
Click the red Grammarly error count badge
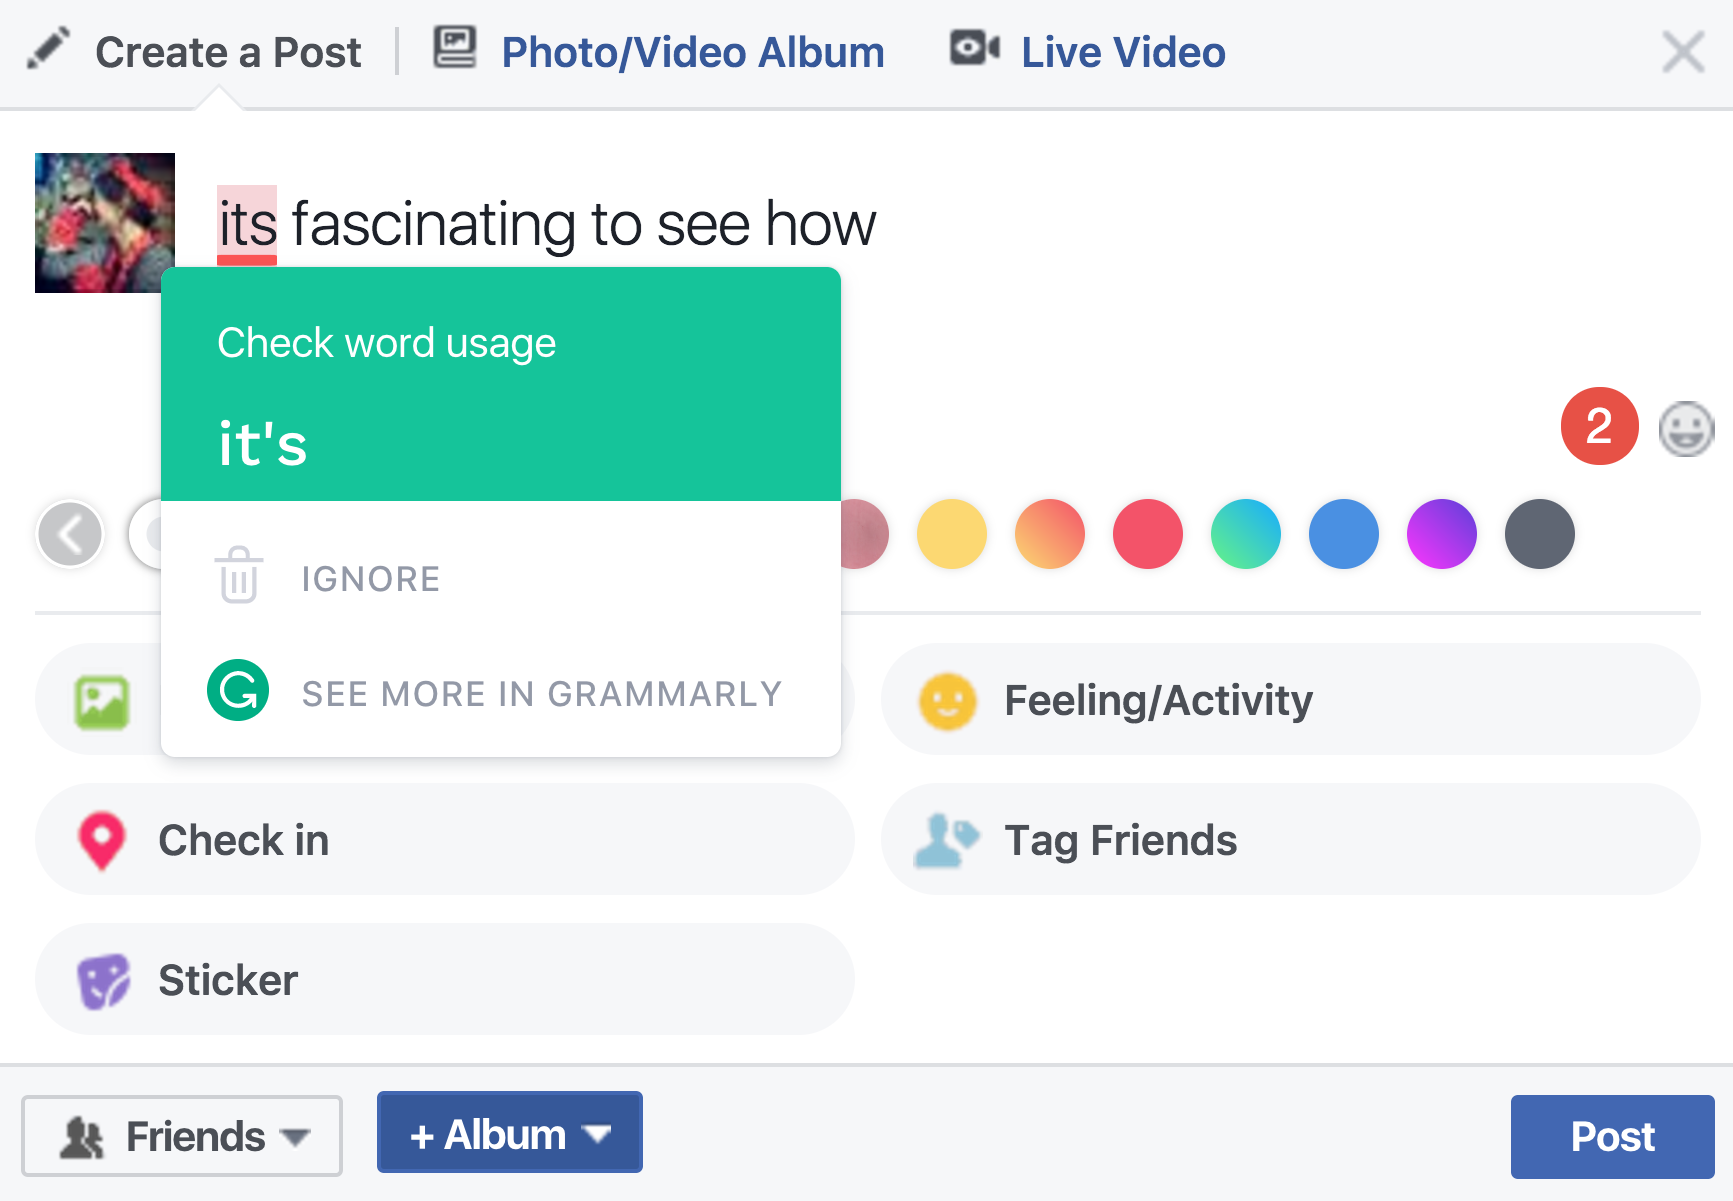point(1599,427)
